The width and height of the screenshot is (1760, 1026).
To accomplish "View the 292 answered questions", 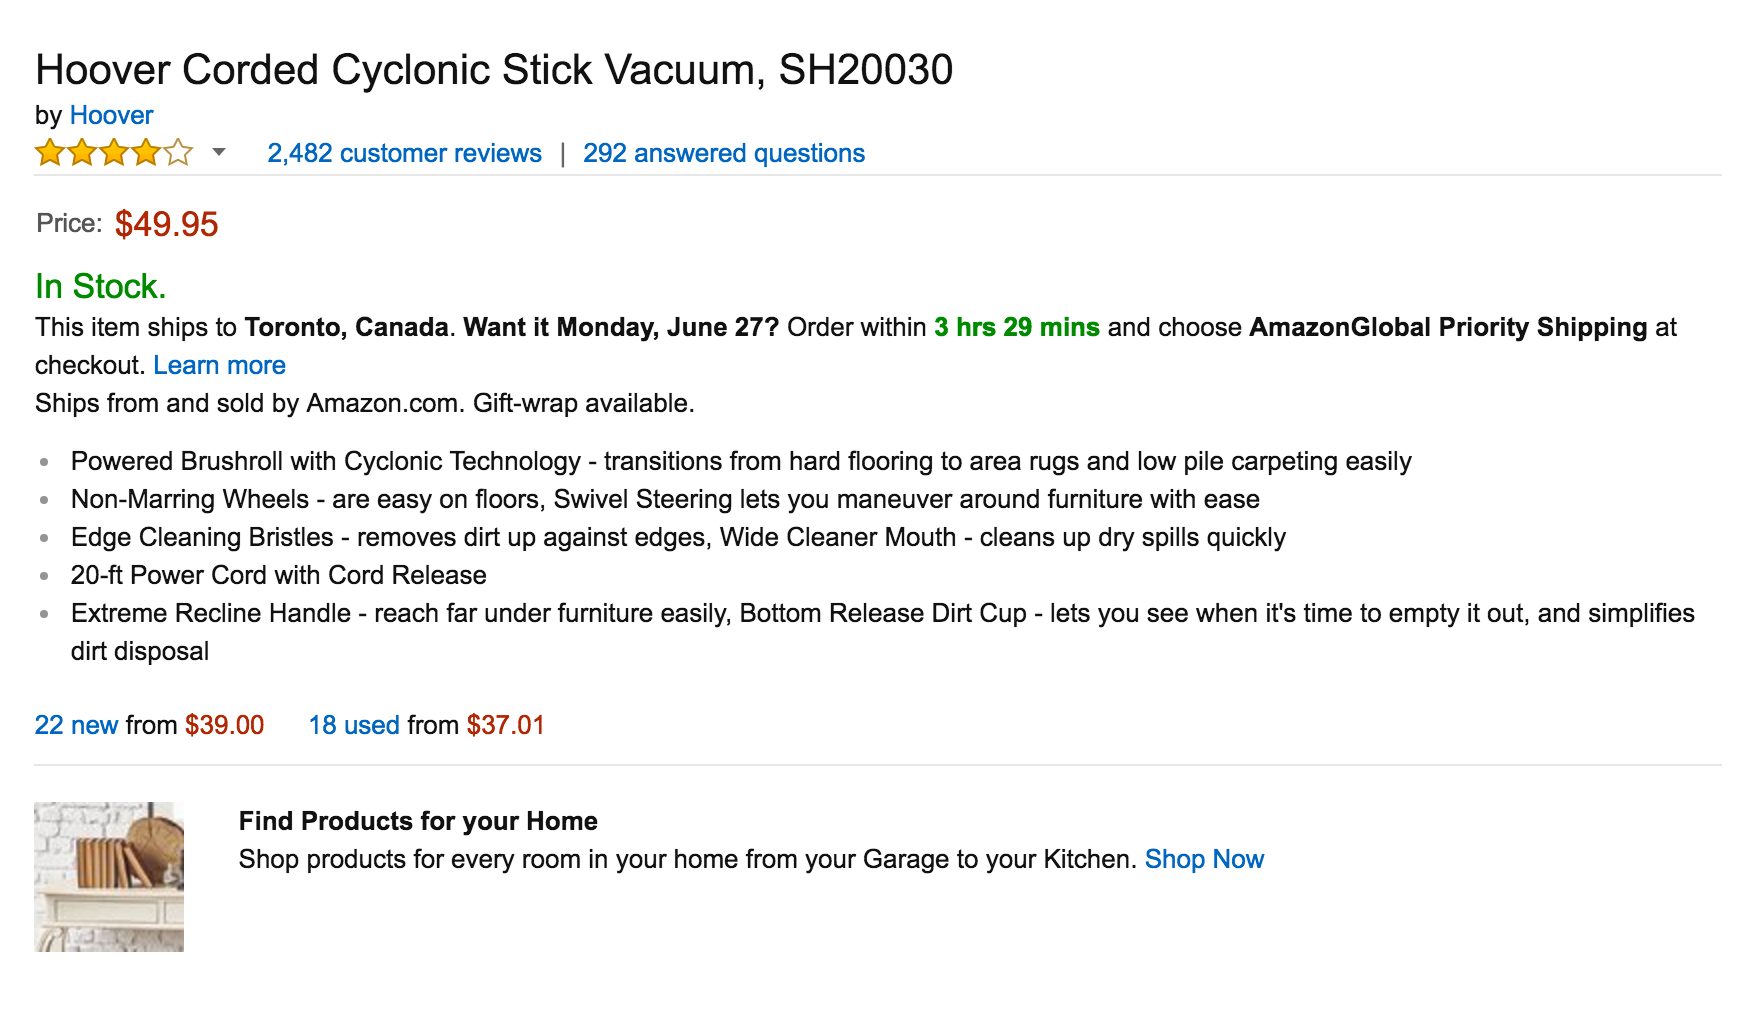I will point(724,153).
